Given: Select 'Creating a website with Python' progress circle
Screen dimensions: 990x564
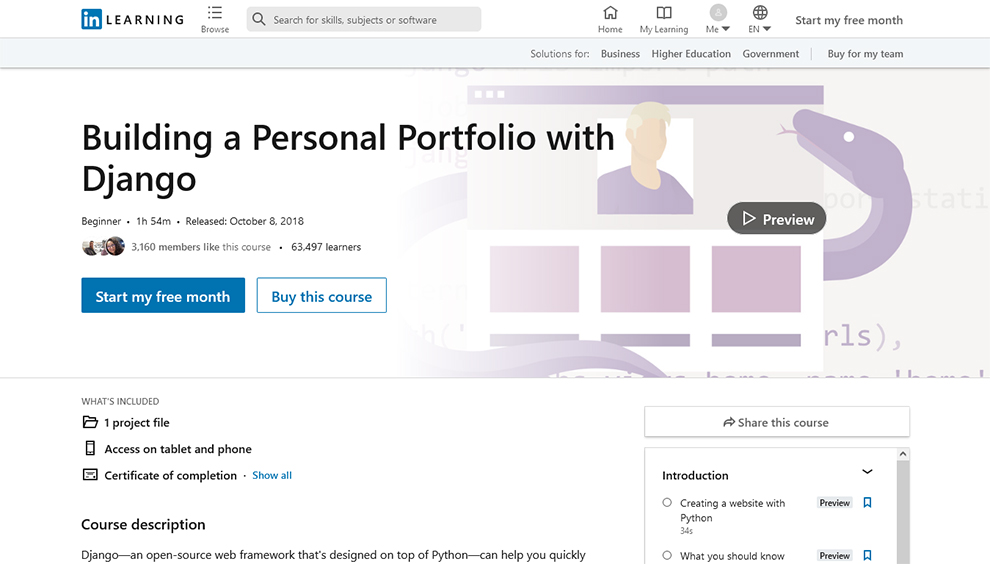Looking at the screenshot, I should (x=667, y=503).
